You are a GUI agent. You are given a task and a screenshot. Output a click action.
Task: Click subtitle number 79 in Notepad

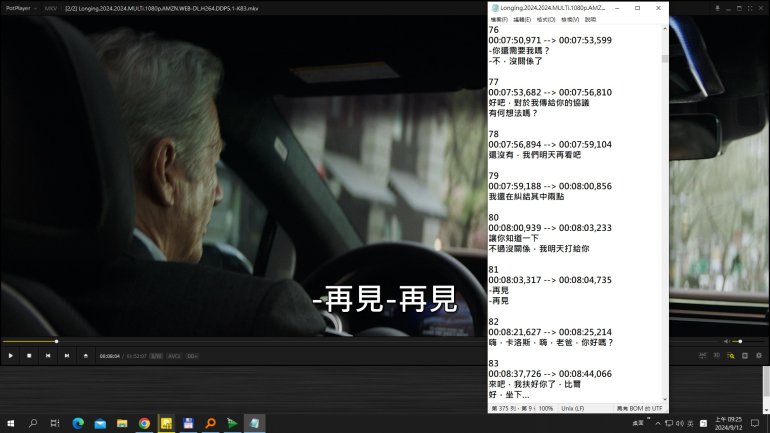pos(494,175)
